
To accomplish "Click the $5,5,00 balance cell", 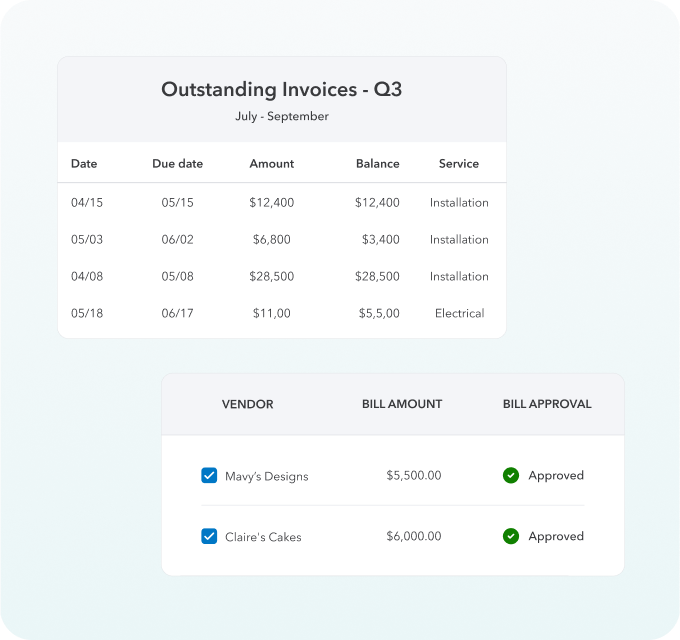I will pos(379,313).
